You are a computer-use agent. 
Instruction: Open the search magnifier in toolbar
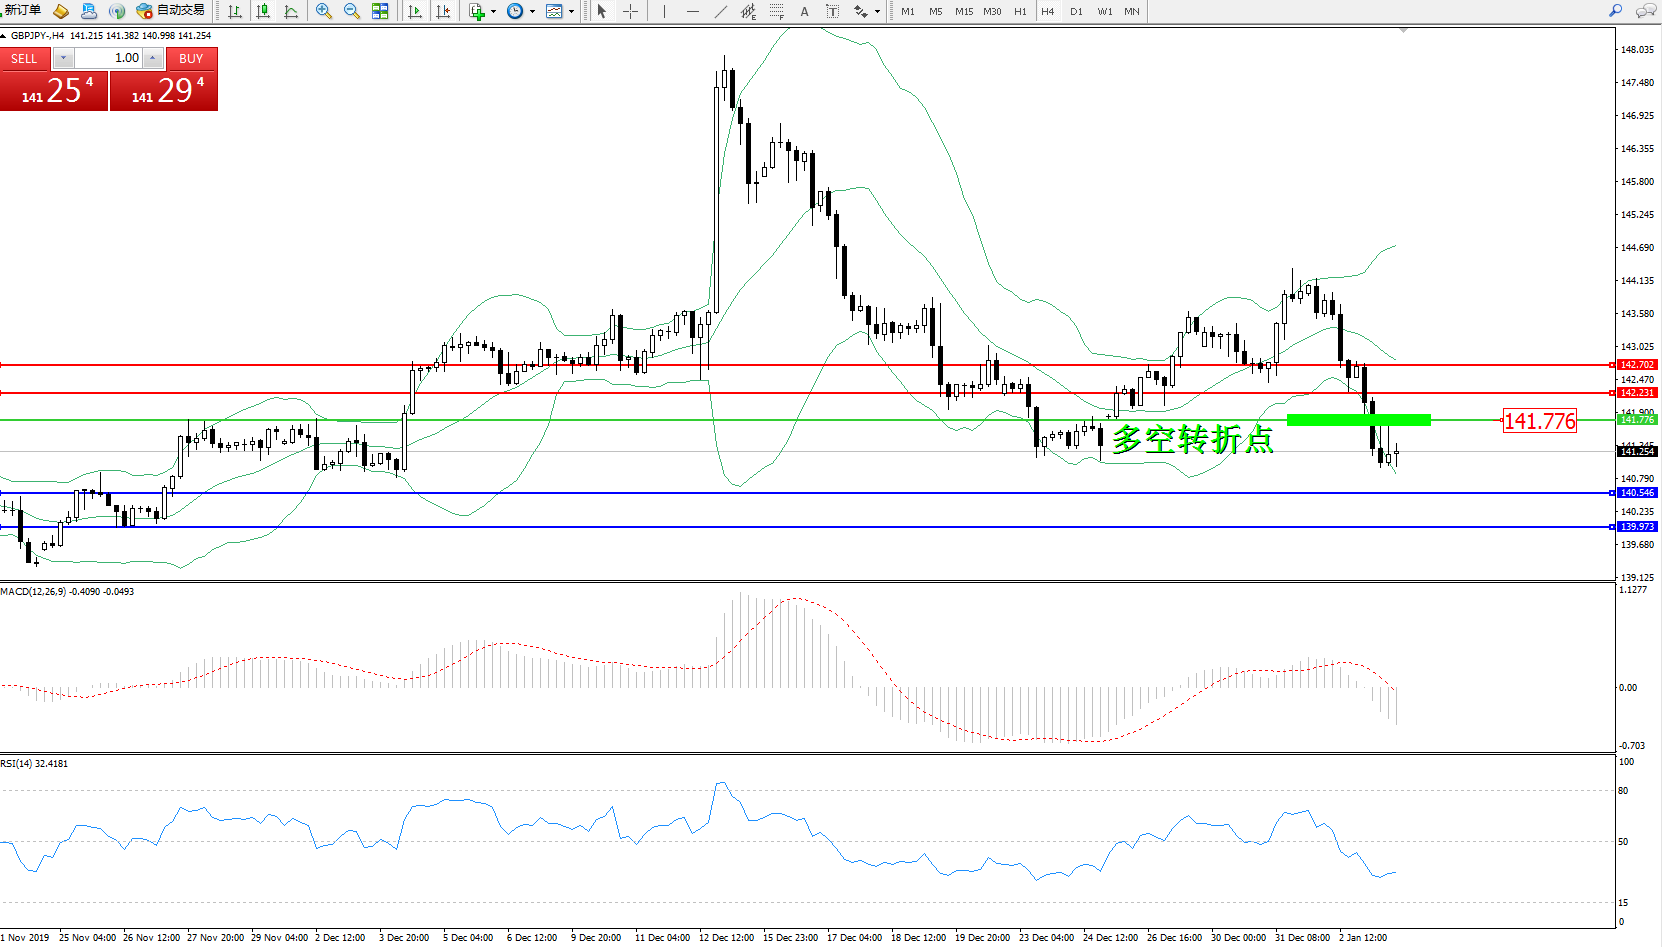(x=1615, y=11)
